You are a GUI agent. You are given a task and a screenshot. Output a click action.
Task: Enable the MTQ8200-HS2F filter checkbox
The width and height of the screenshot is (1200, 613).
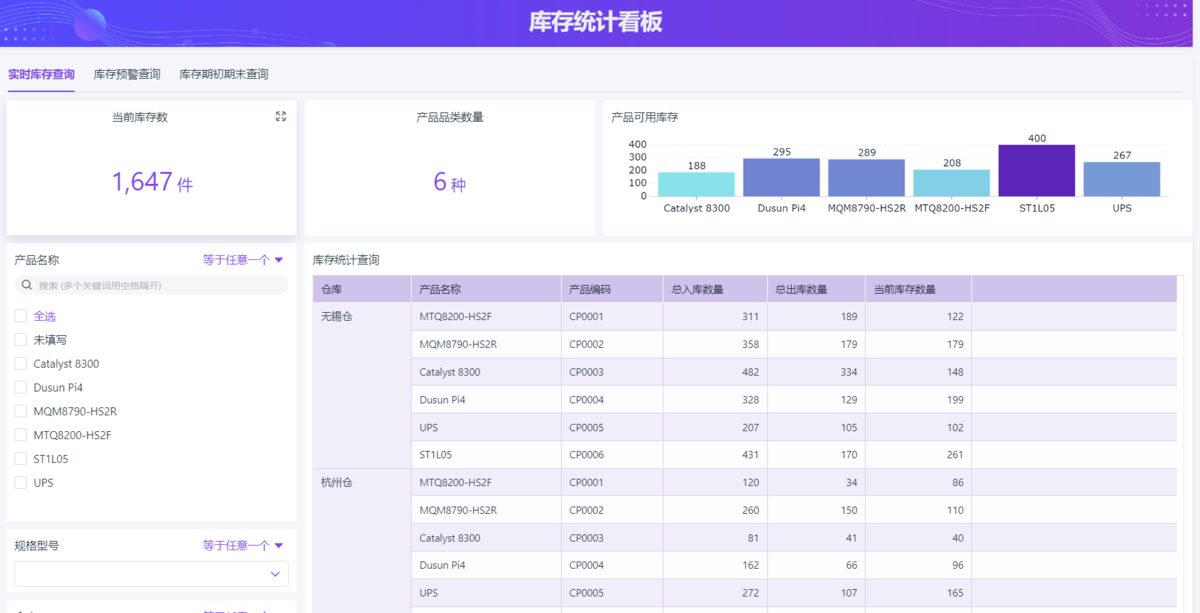coord(21,435)
